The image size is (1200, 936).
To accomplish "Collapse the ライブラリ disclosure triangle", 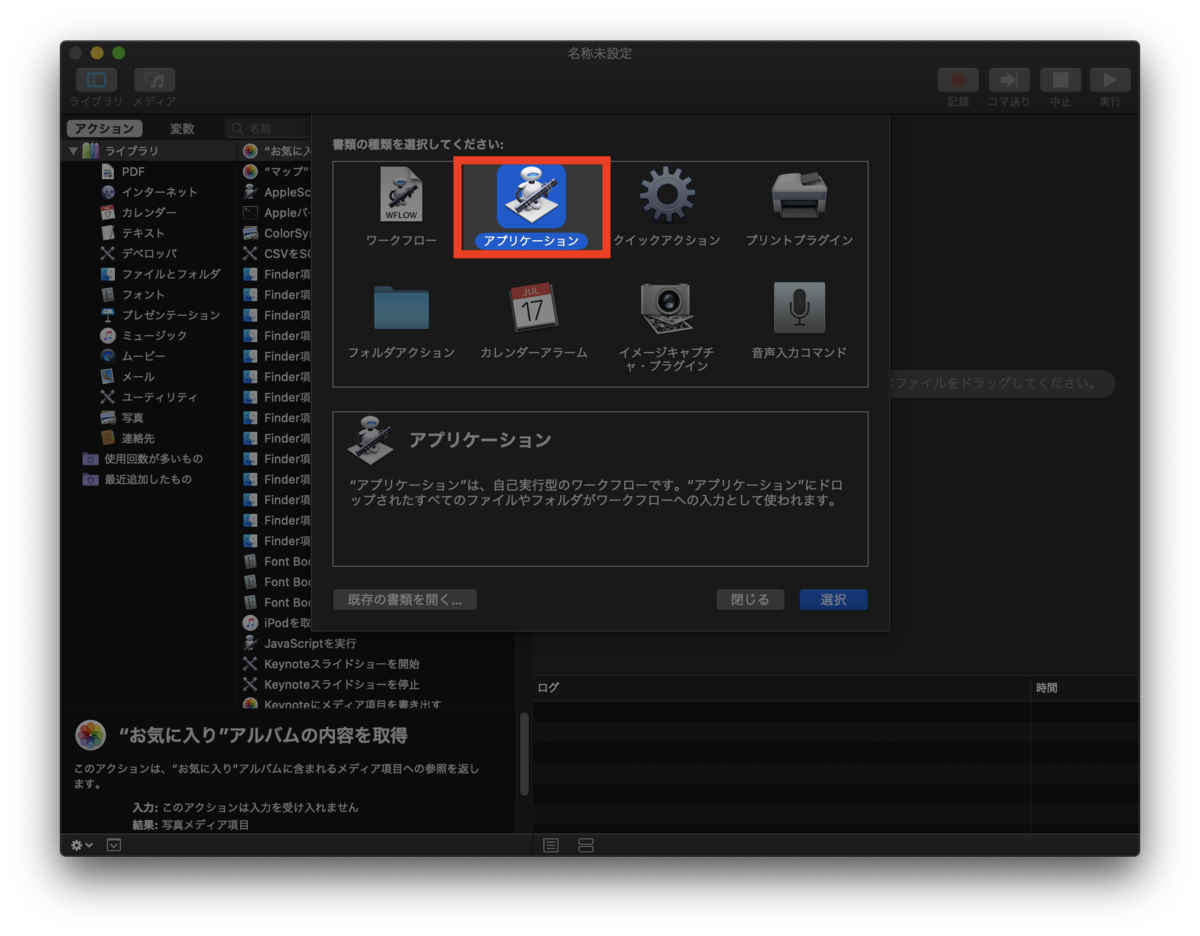I will [75, 149].
